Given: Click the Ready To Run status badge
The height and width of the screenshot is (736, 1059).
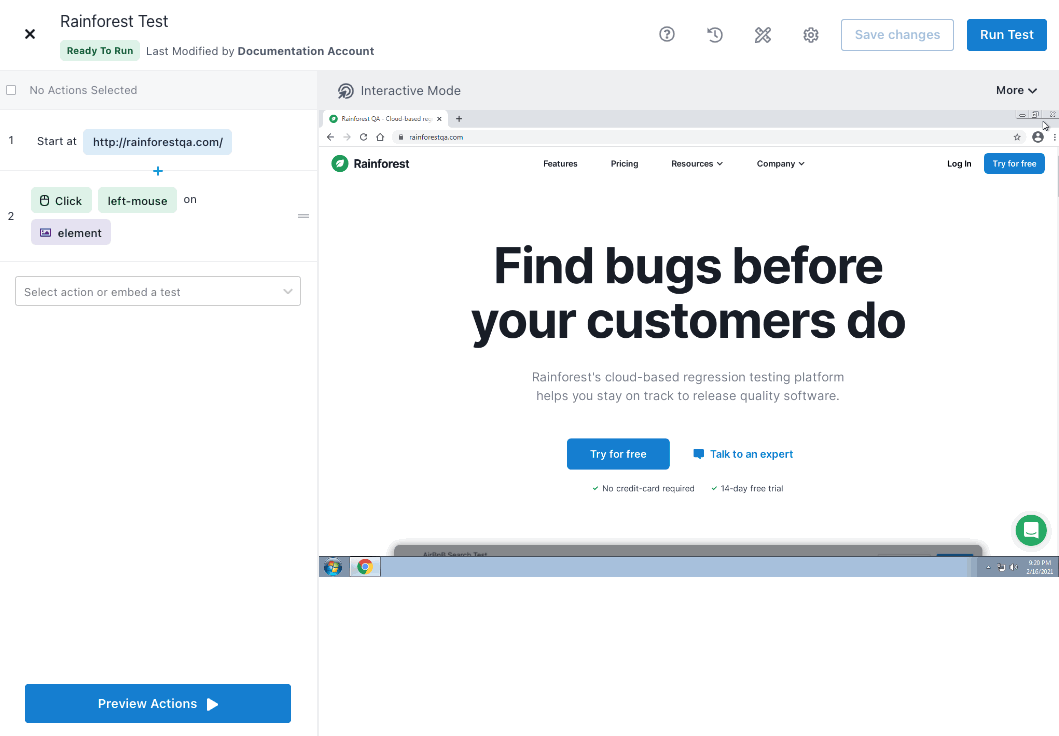Looking at the screenshot, I should [x=100, y=51].
